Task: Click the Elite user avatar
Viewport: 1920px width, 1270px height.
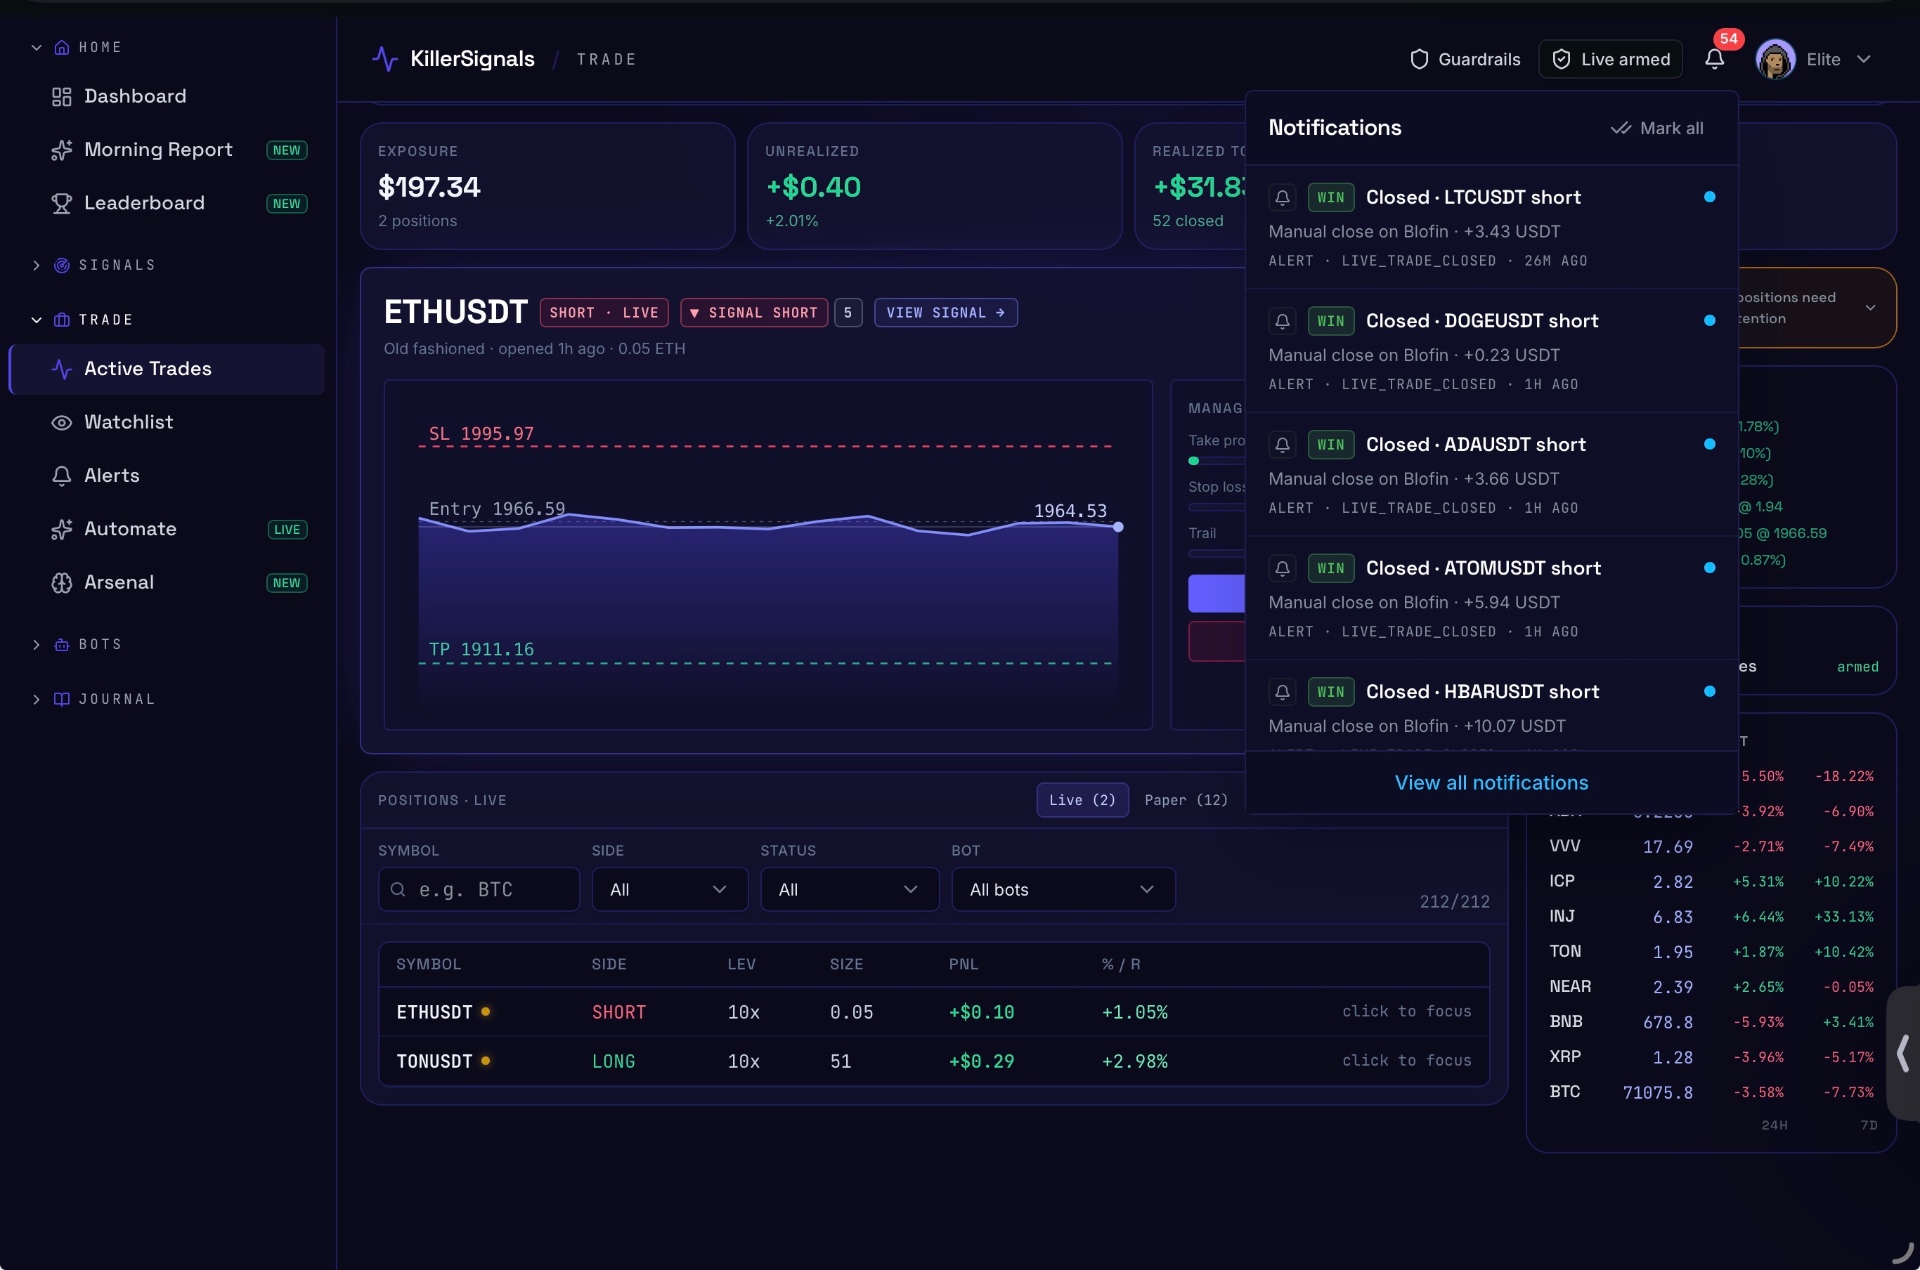Action: [x=1775, y=59]
